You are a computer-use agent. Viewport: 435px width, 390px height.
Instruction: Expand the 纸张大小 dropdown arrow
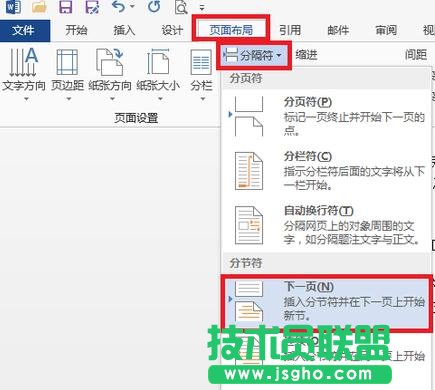[160, 99]
